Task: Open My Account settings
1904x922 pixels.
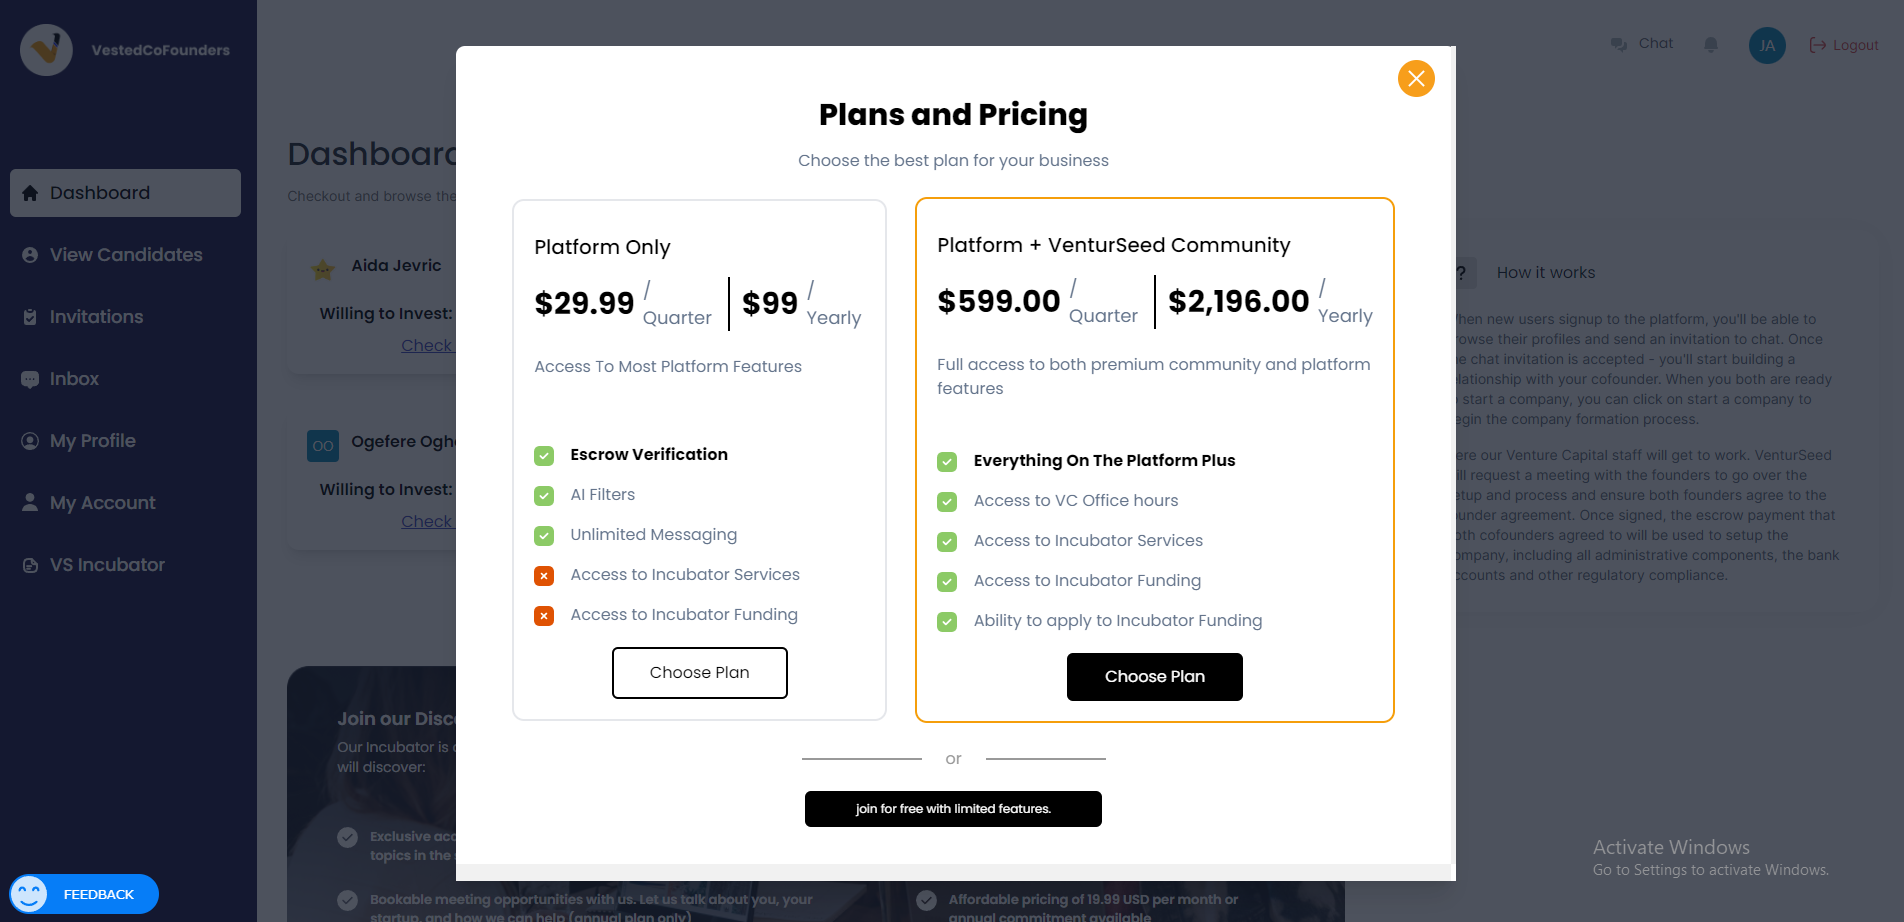Action: pos(125,503)
